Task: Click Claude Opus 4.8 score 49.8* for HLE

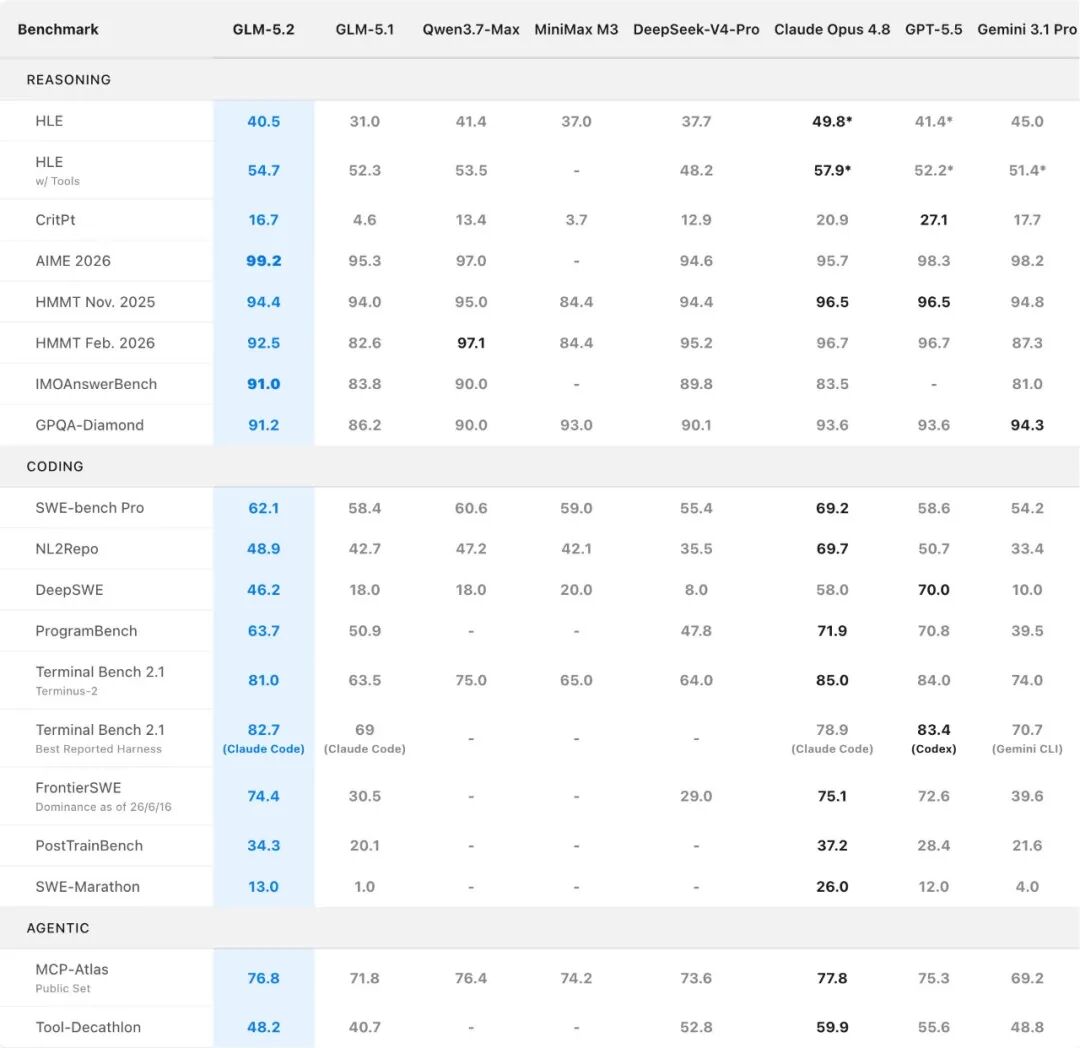Action: tap(832, 121)
